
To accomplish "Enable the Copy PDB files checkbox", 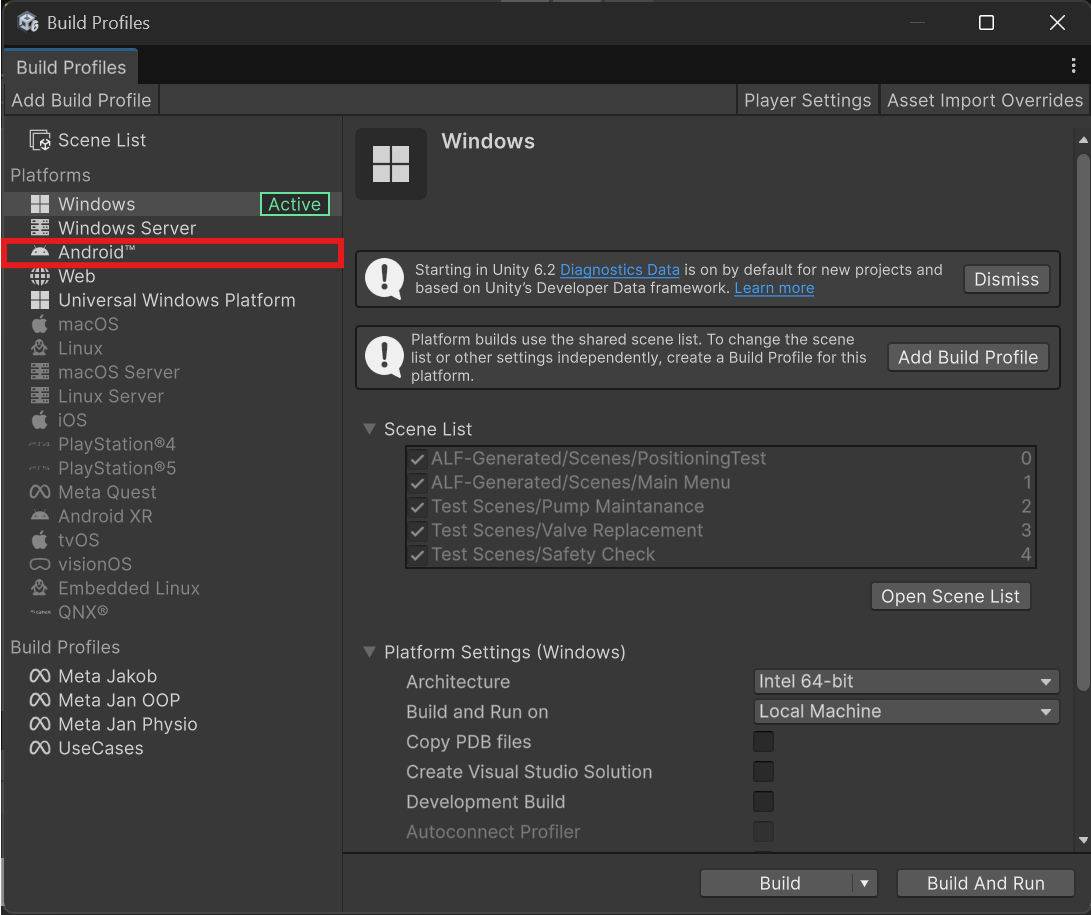I will pyautogui.click(x=763, y=742).
